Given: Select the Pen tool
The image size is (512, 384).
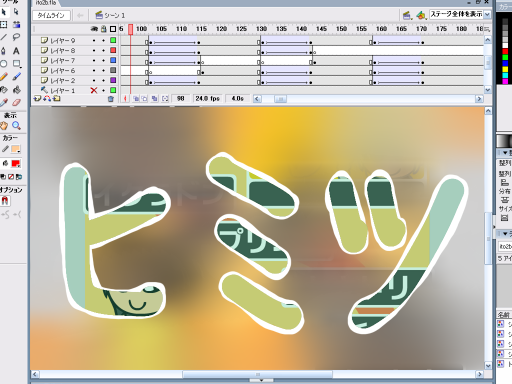Looking at the screenshot, I should tap(4, 51).
